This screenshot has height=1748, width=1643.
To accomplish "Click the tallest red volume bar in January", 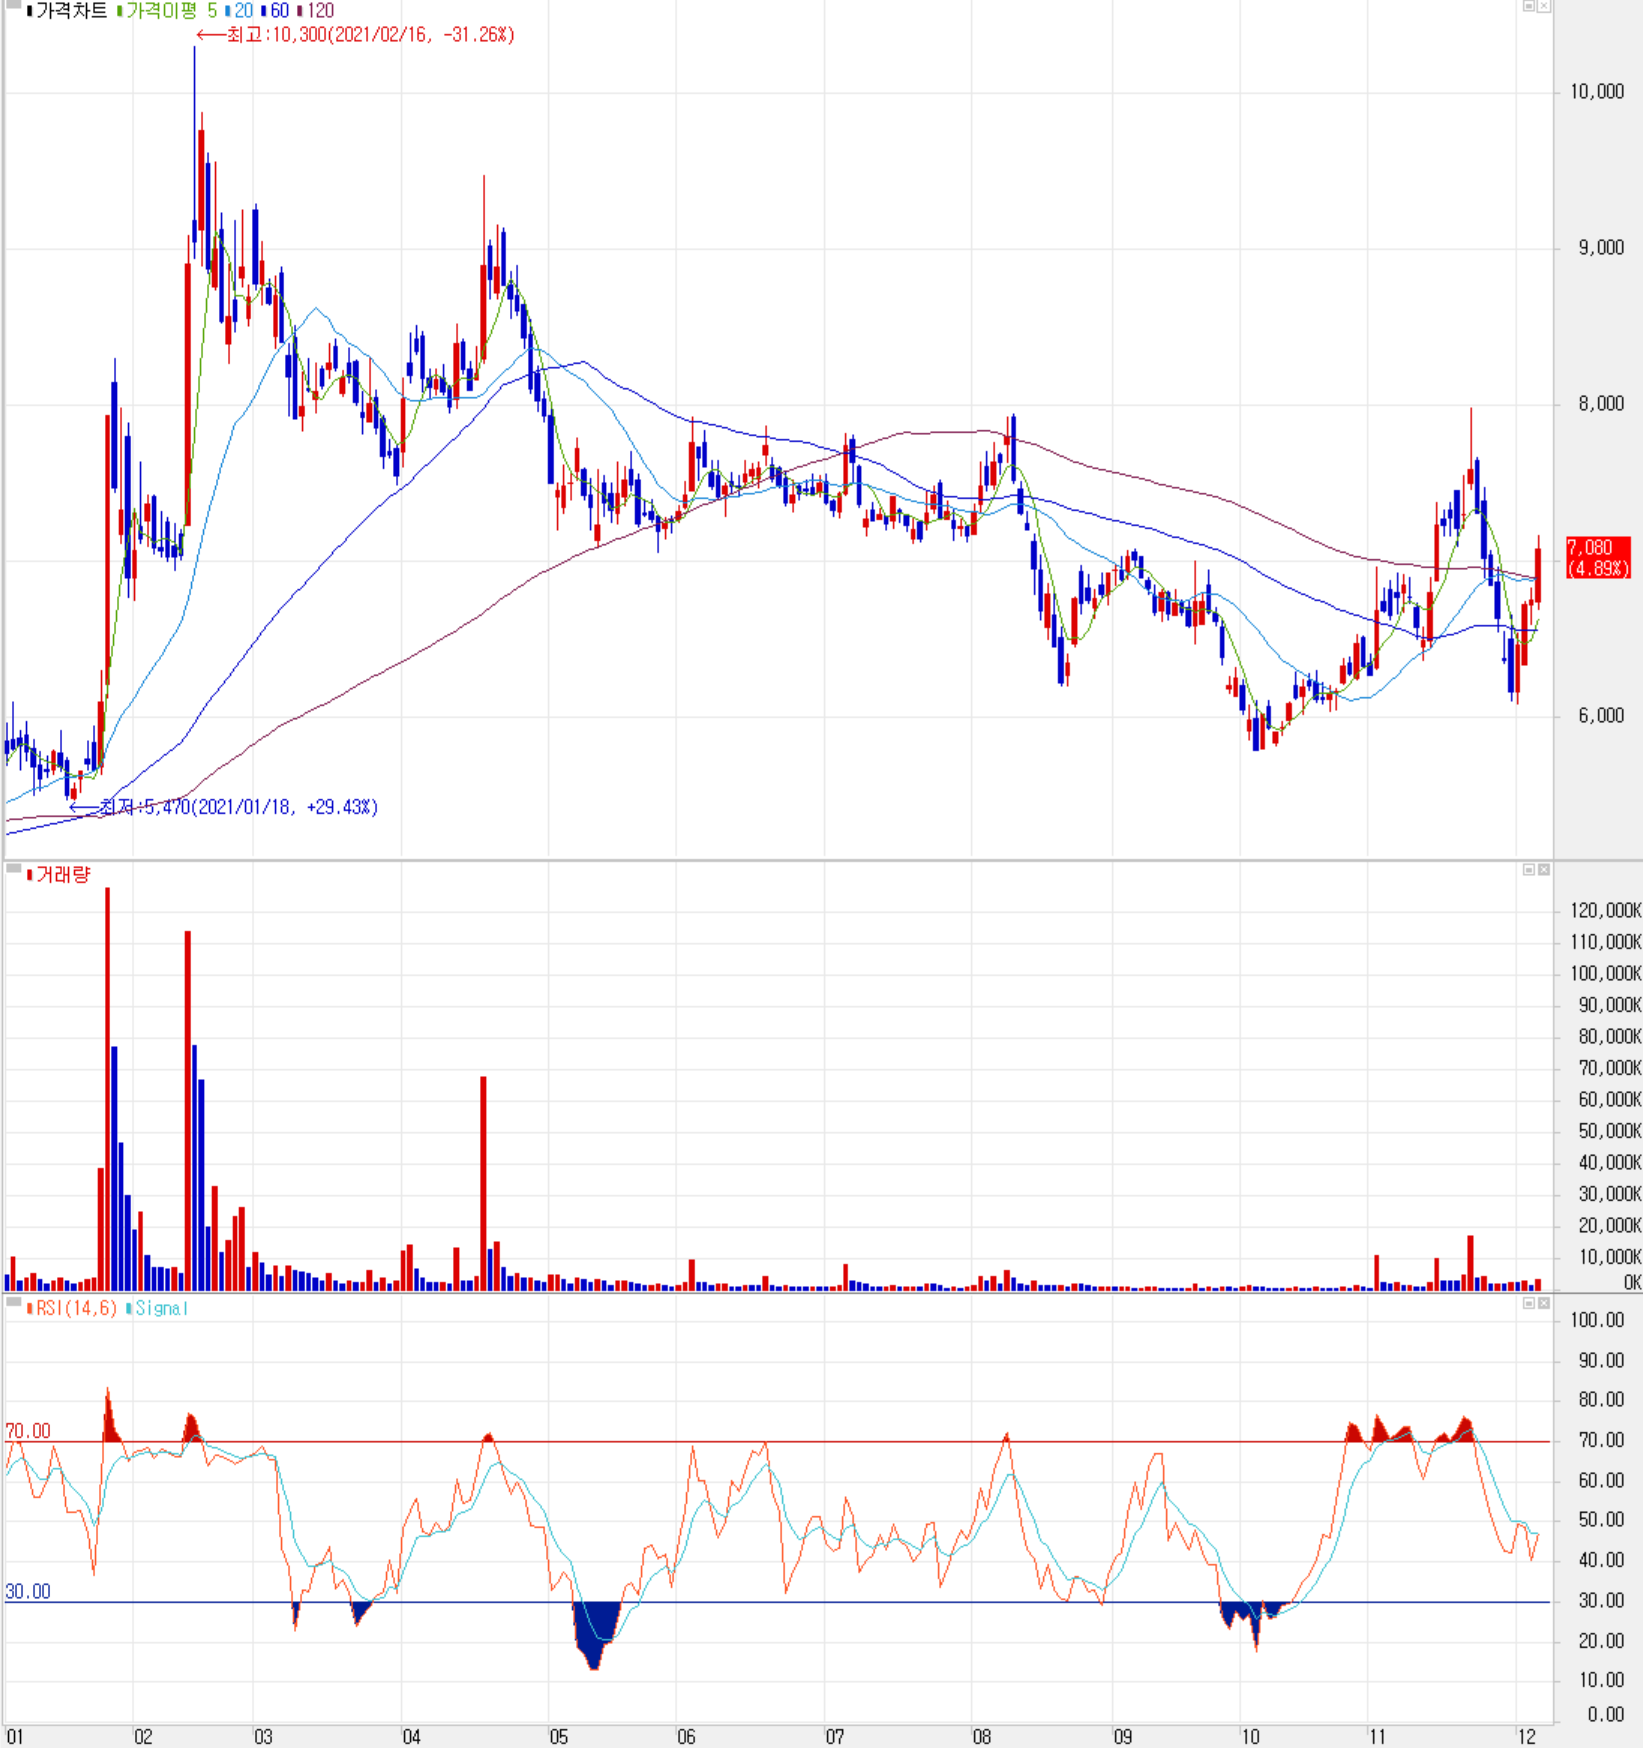I will coord(108,1089).
